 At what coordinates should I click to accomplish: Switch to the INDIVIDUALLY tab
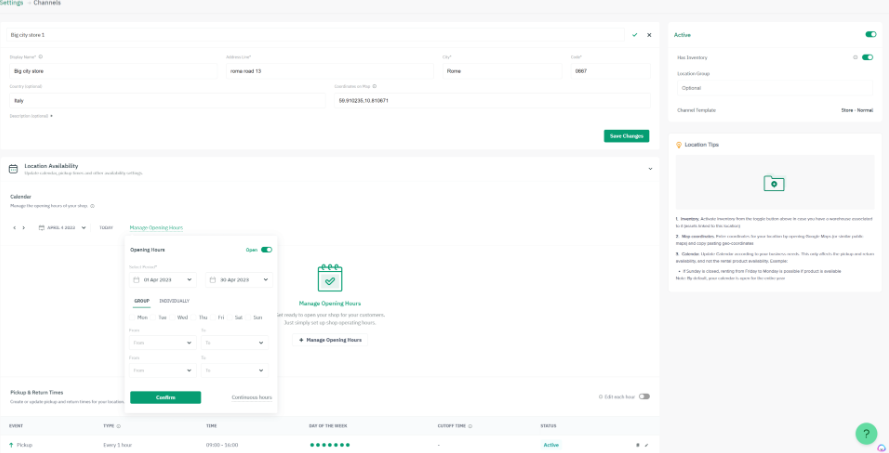(174, 301)
